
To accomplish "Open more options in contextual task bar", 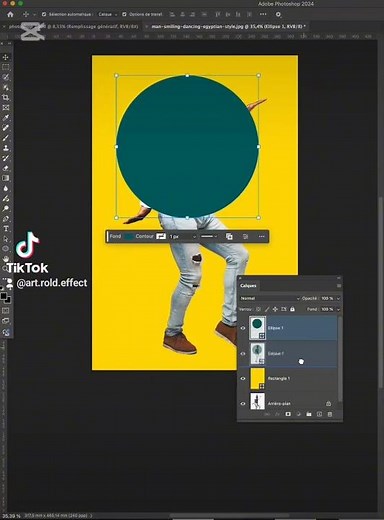I will (262, 236).
